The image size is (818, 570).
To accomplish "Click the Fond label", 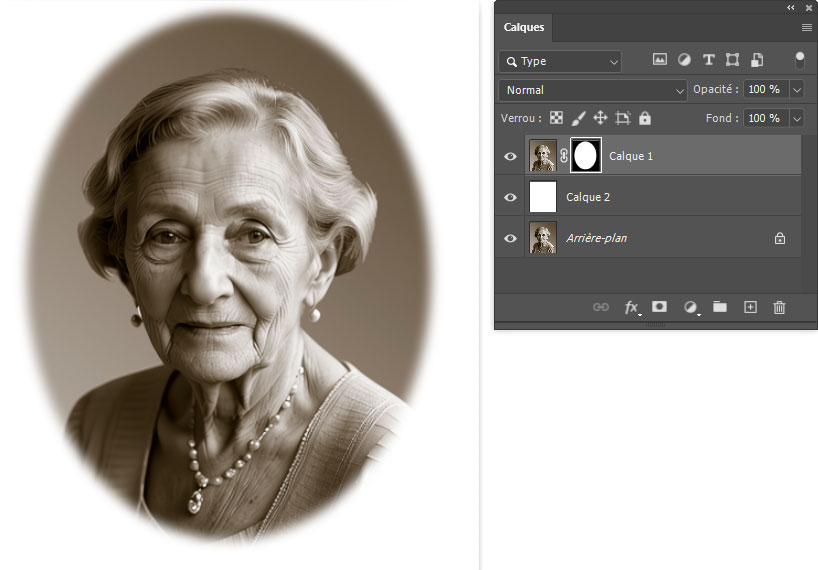I will coord(722,118).
